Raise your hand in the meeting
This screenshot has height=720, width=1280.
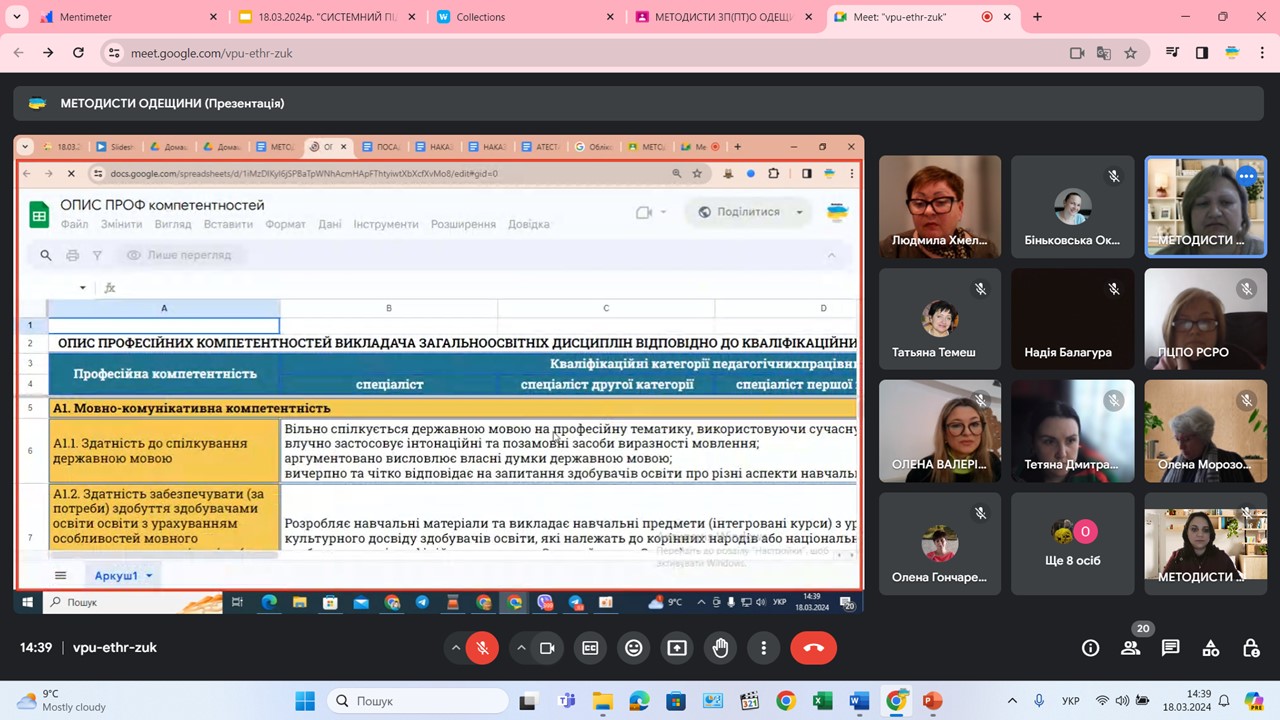click(720, 648)
